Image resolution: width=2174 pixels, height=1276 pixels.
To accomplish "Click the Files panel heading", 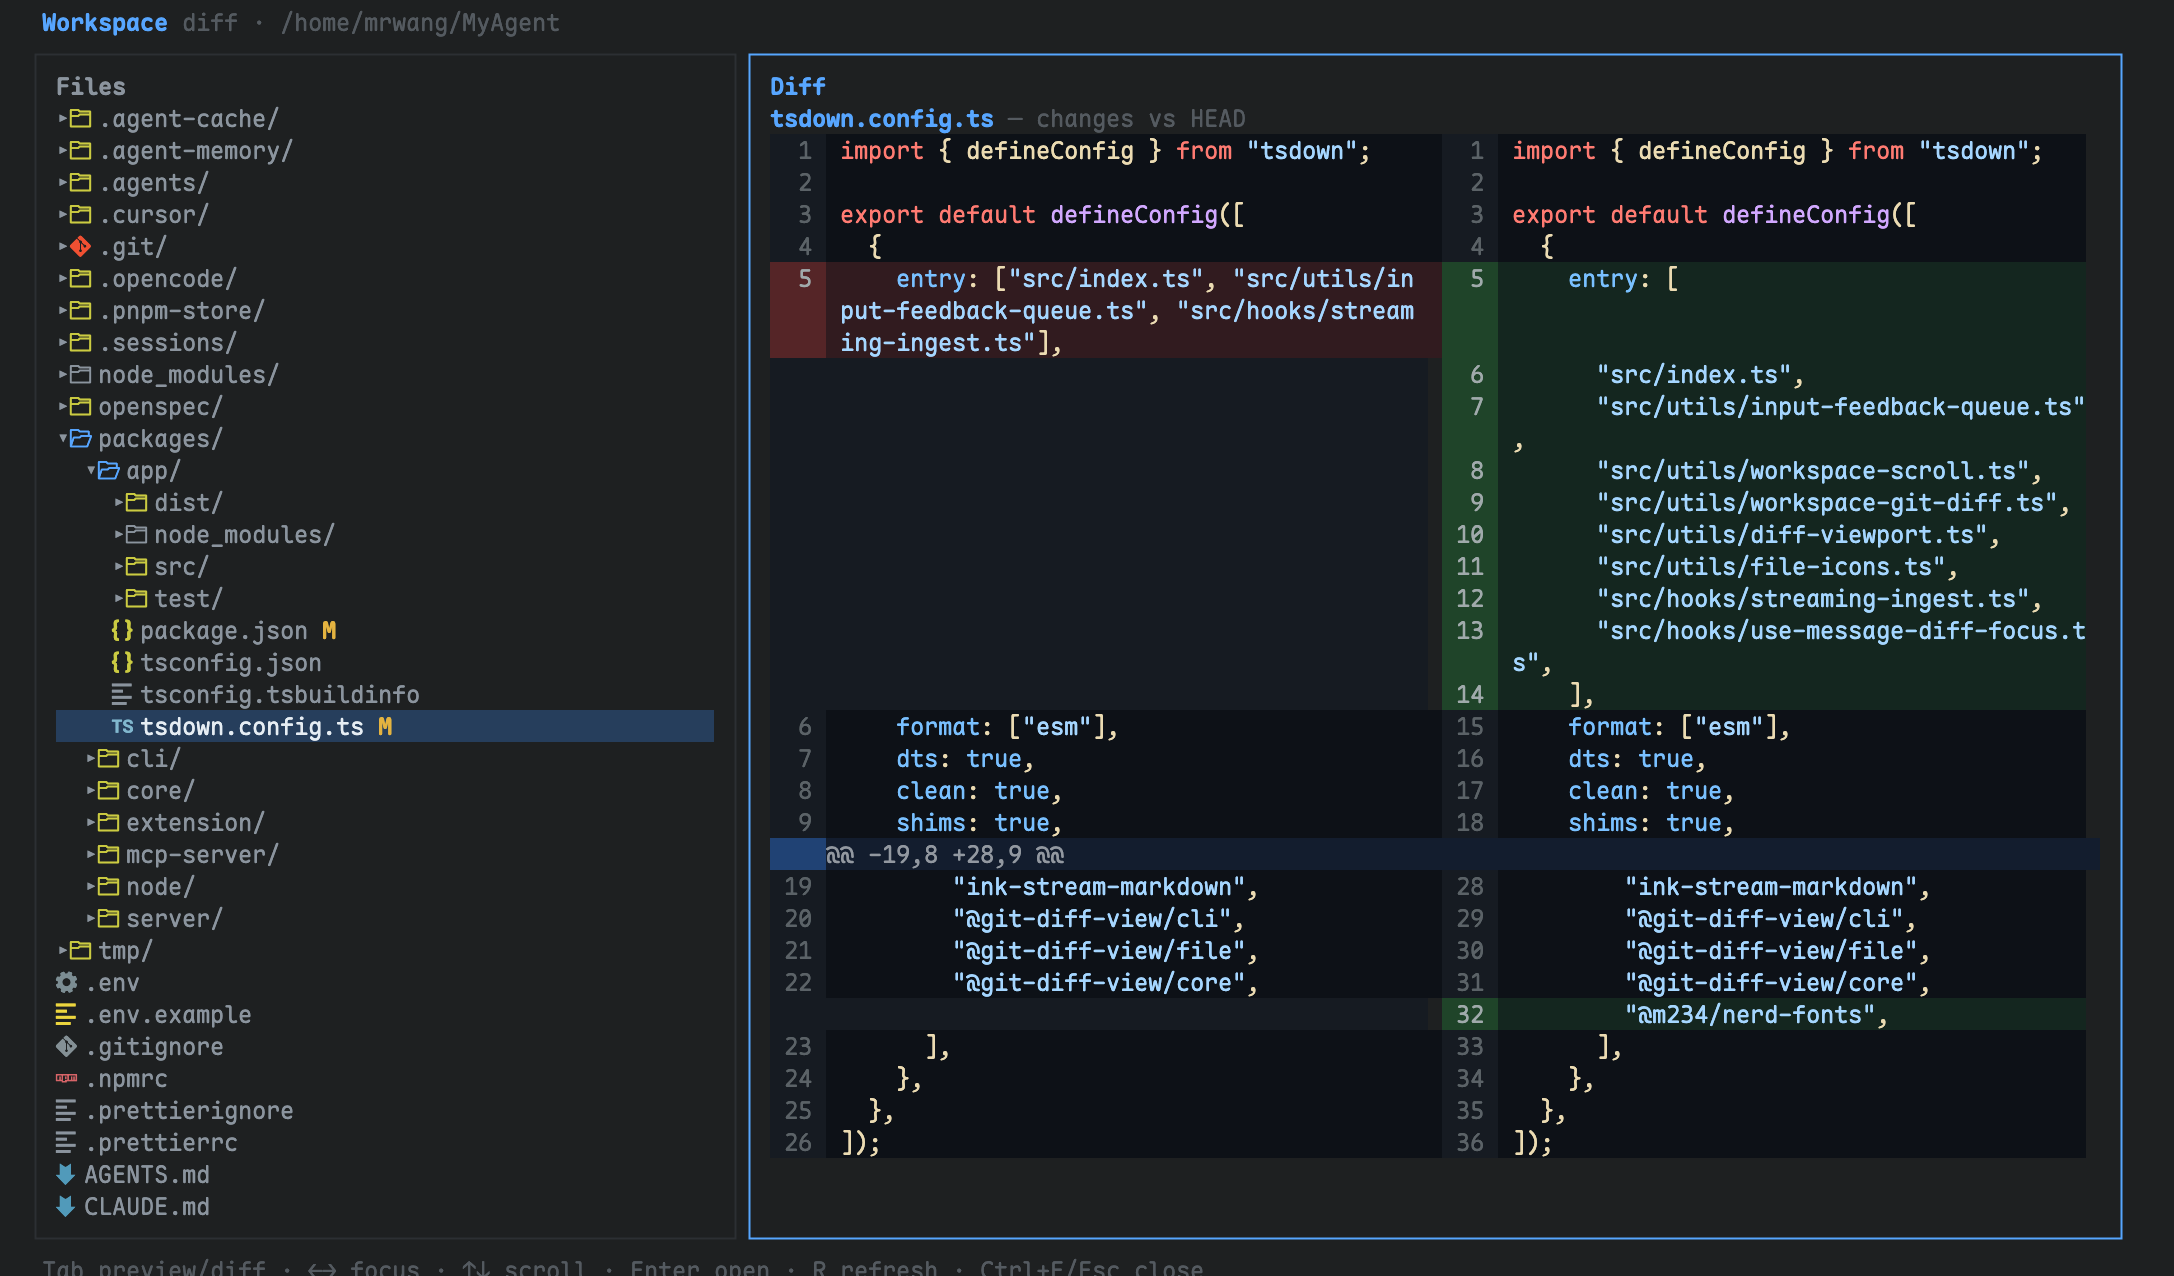I will point(91,86).
